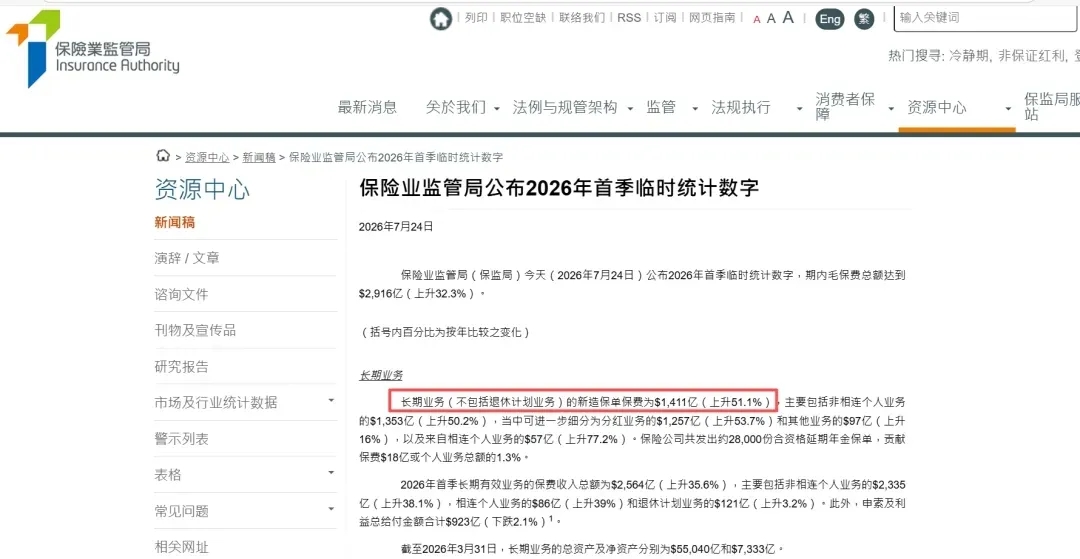
Task: Select 演辞 / 文章 in the sidebar
Action: click(x=187, y=258)
